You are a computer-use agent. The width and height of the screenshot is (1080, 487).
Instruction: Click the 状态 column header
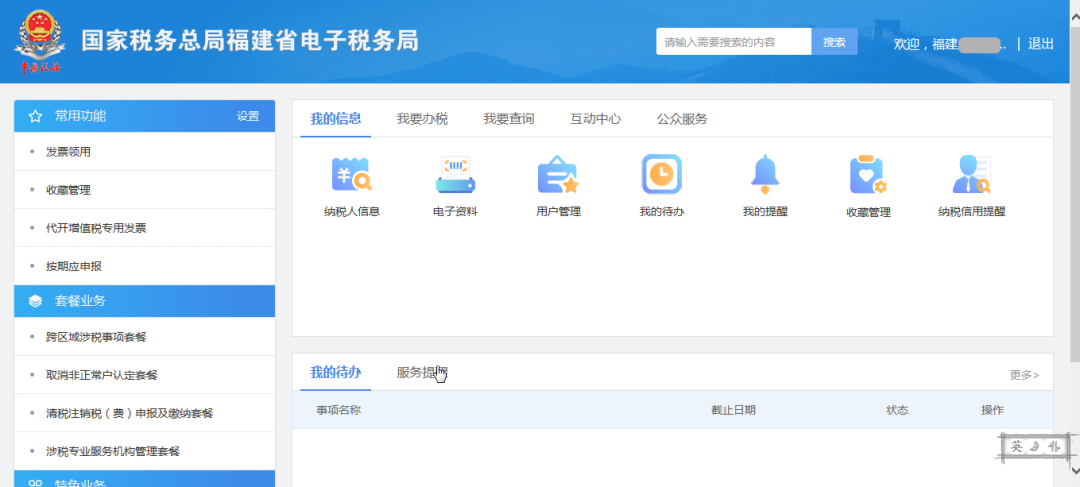click(x=897, y=410)
